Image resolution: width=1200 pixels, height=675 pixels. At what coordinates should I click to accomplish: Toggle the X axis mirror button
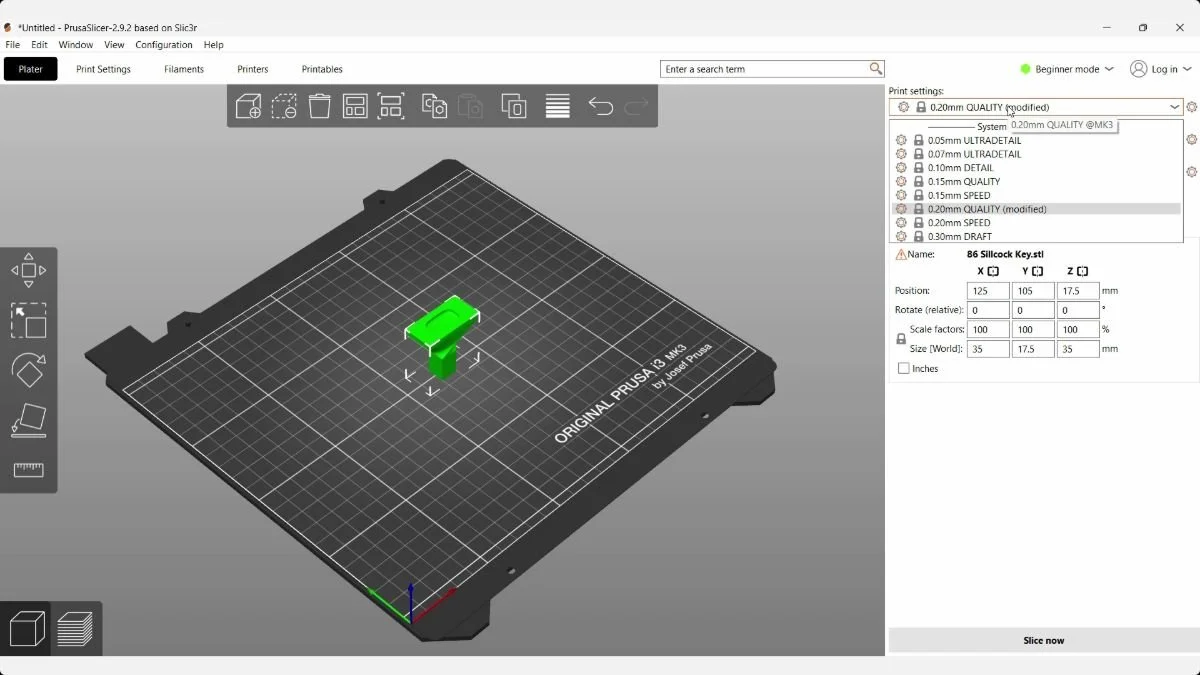click(993, 271)
